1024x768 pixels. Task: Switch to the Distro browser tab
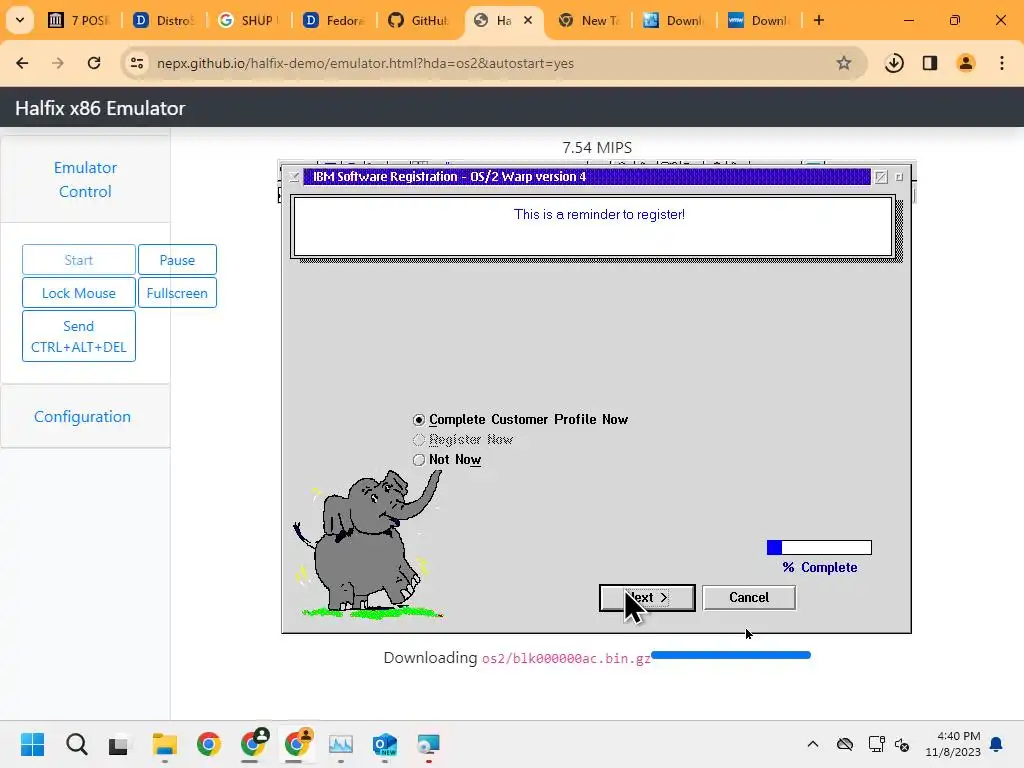[164, 20]
